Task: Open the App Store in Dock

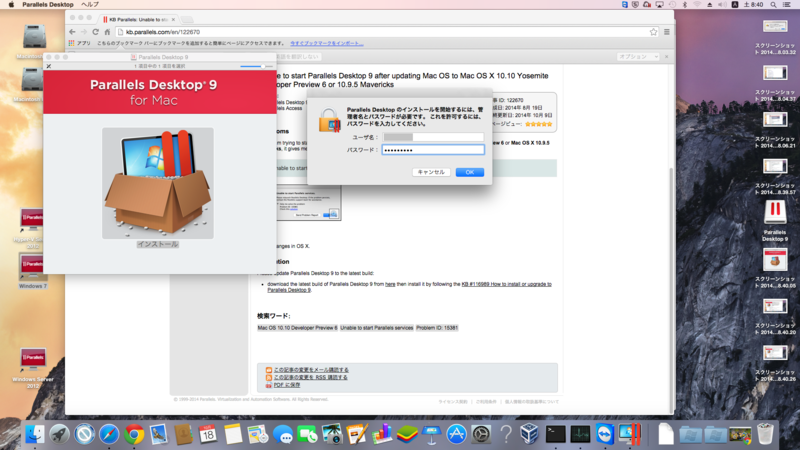Action: [x=456, y=434]
